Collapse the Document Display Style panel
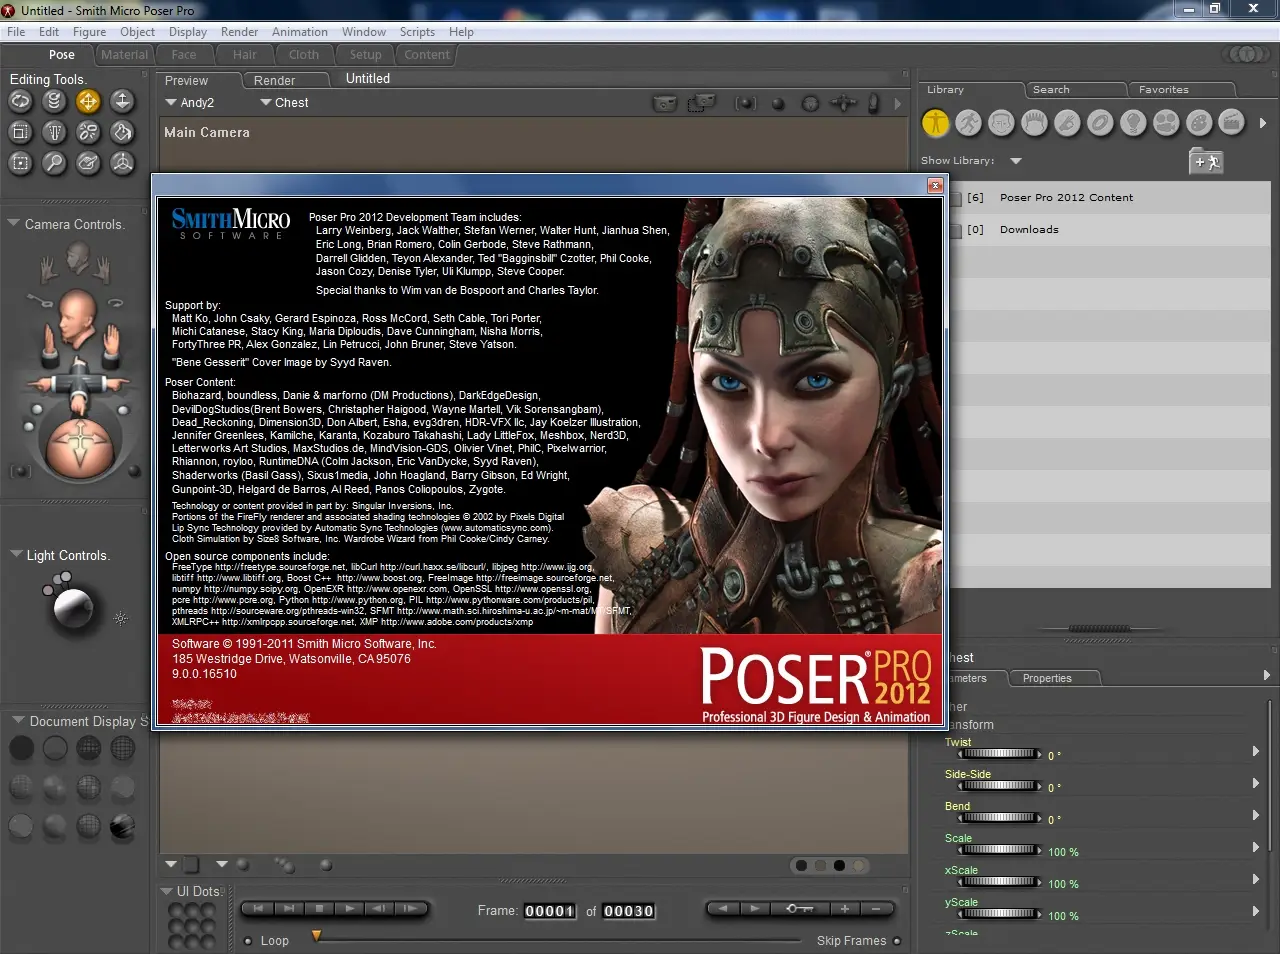 click(18, 720)
